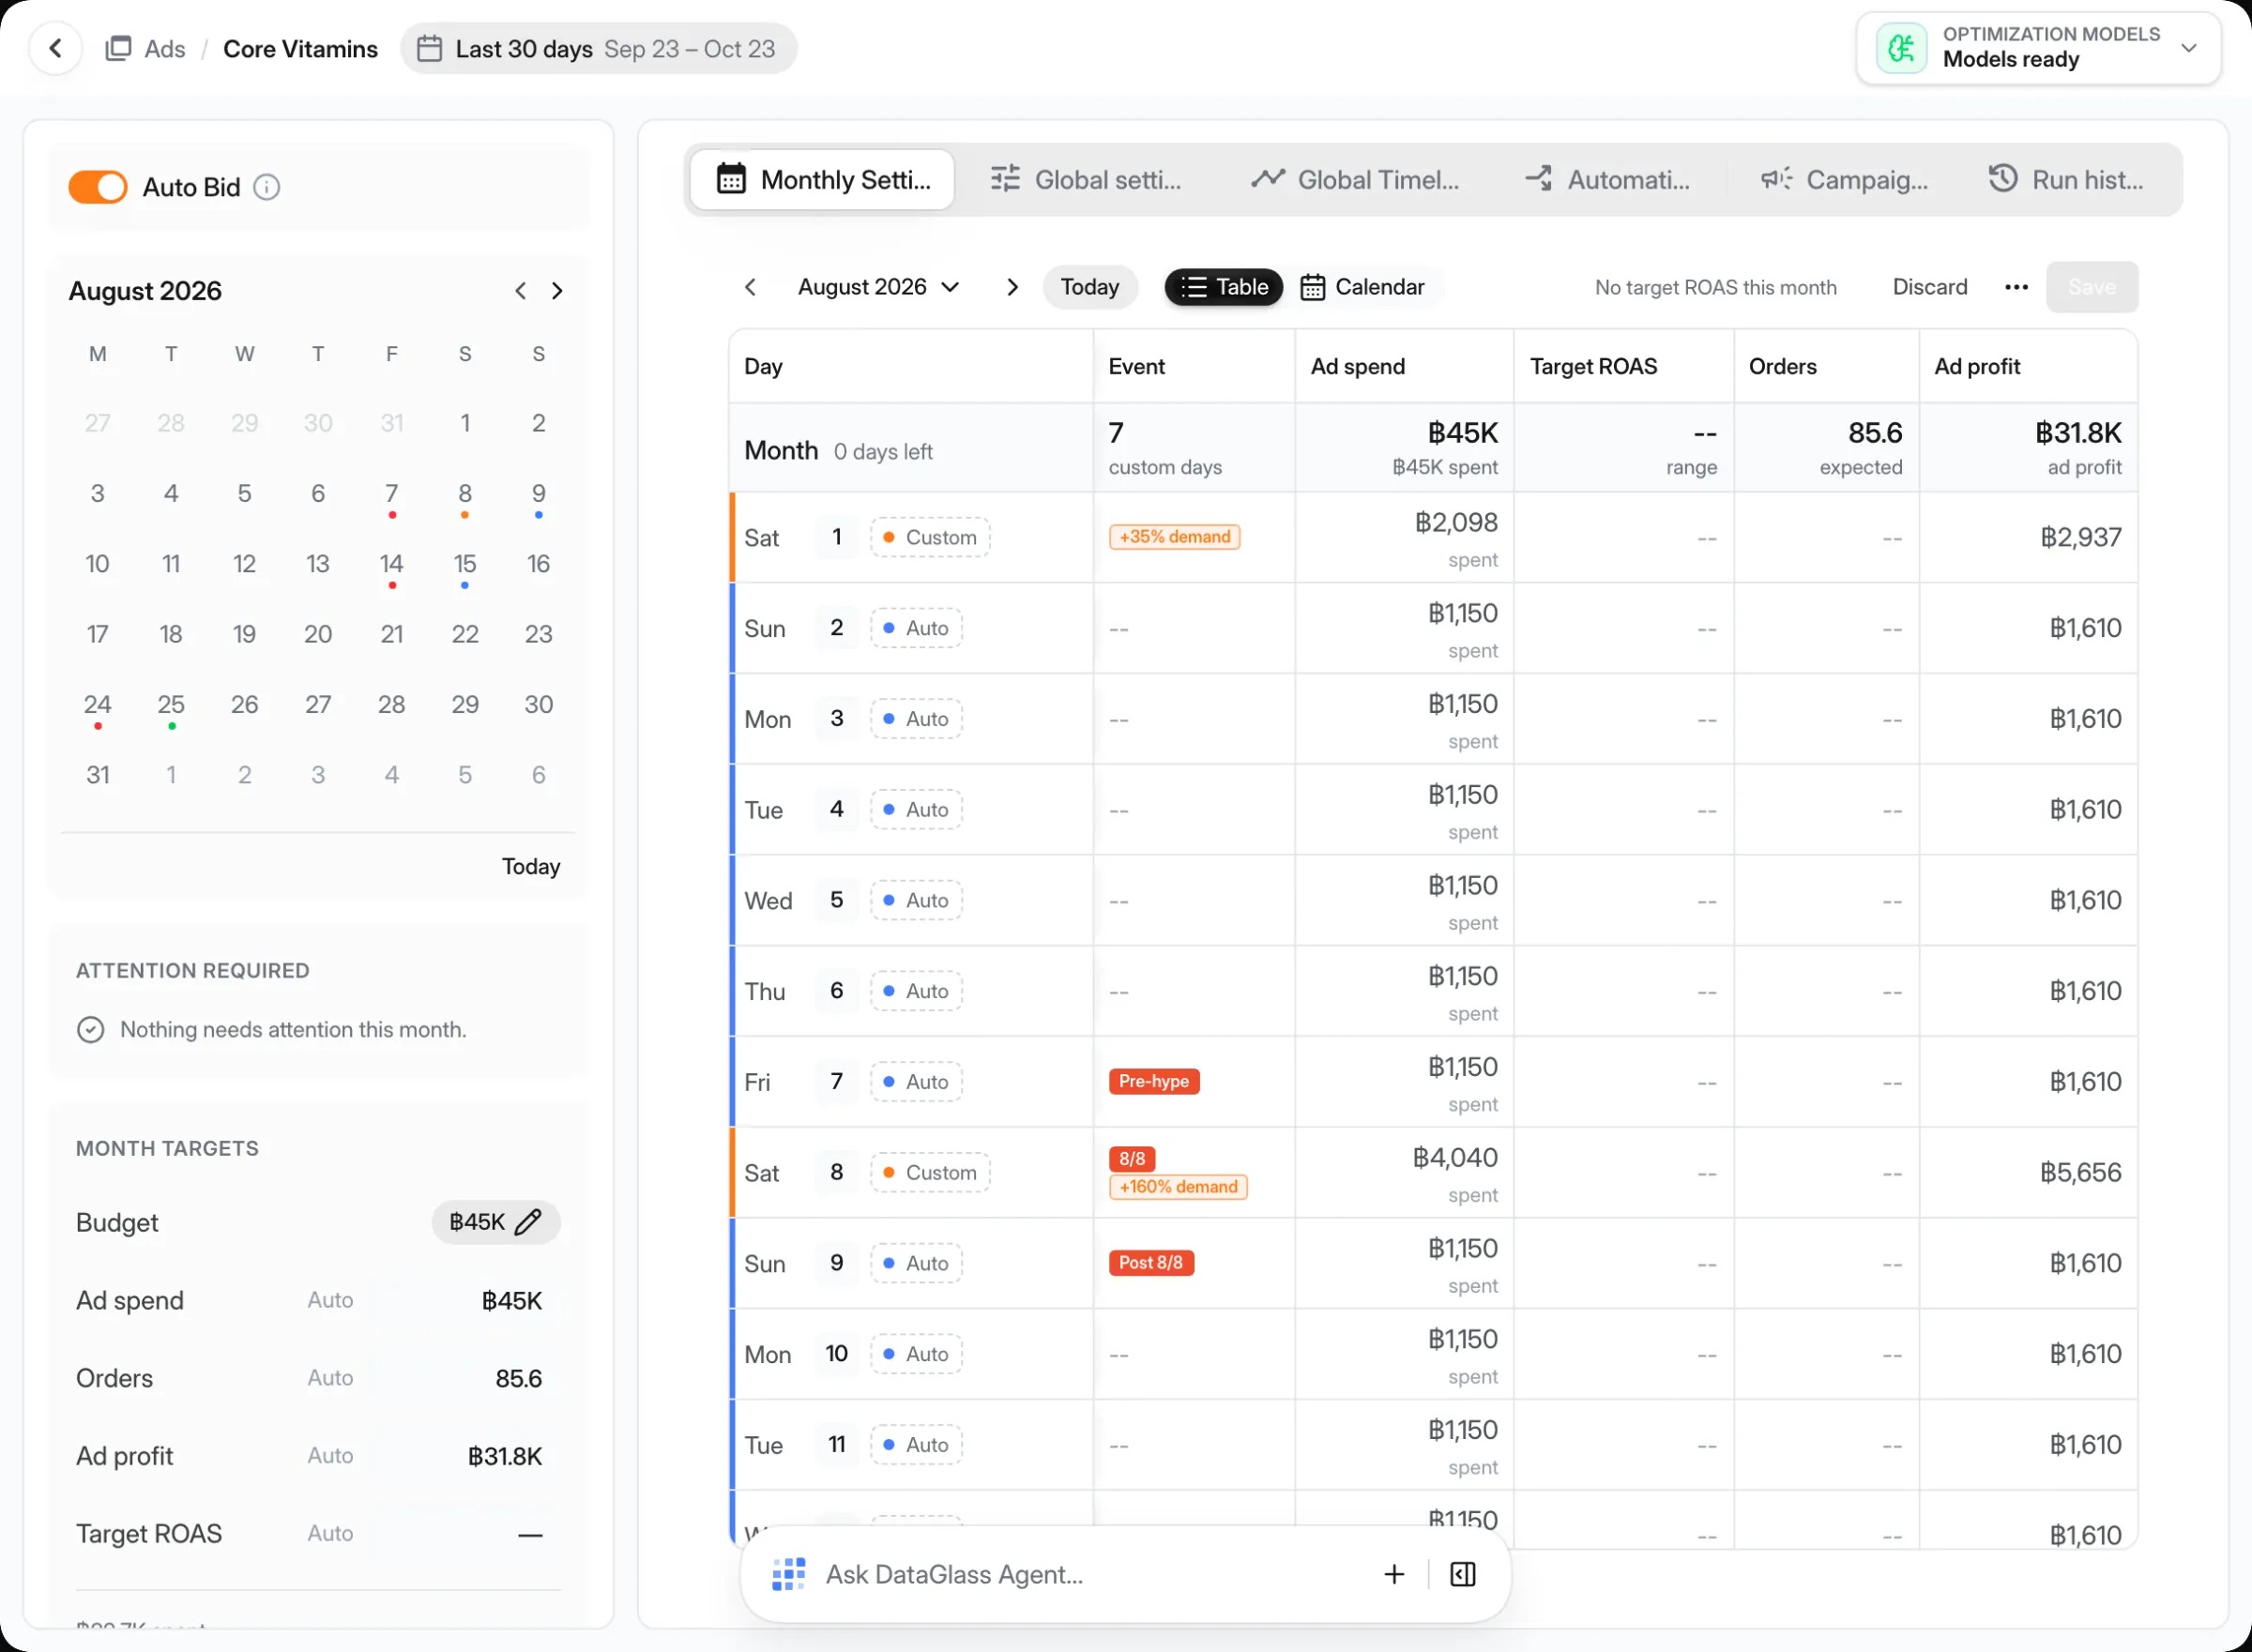Image resolution: width=2252 pixels, height=1652 pixels.
Task: Click the back arrow icon in header
Action: point(56,48)
